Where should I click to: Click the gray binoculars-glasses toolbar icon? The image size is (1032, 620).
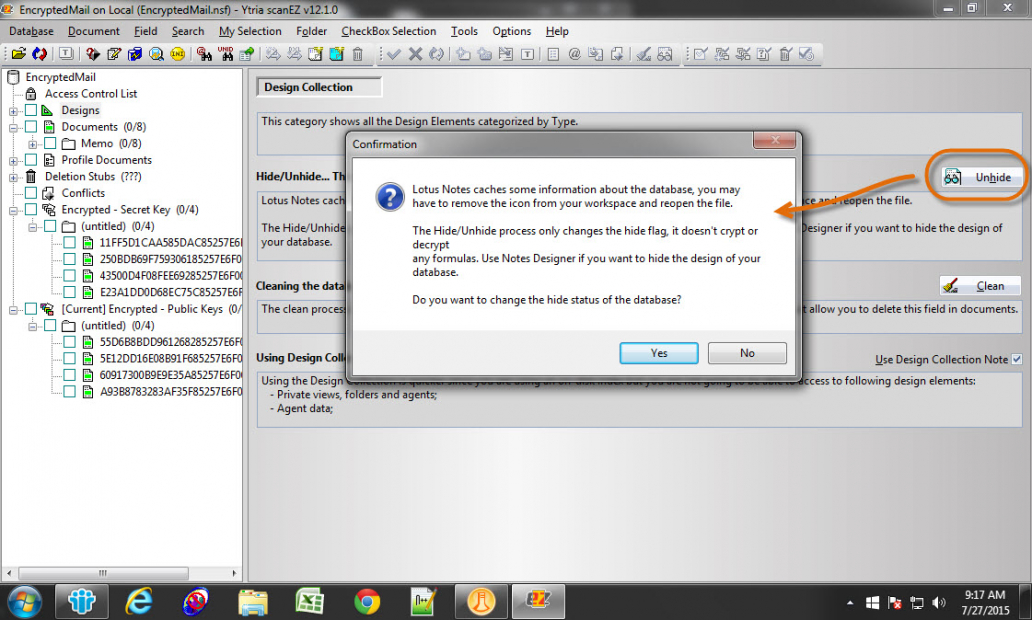(x=665, y=54)
